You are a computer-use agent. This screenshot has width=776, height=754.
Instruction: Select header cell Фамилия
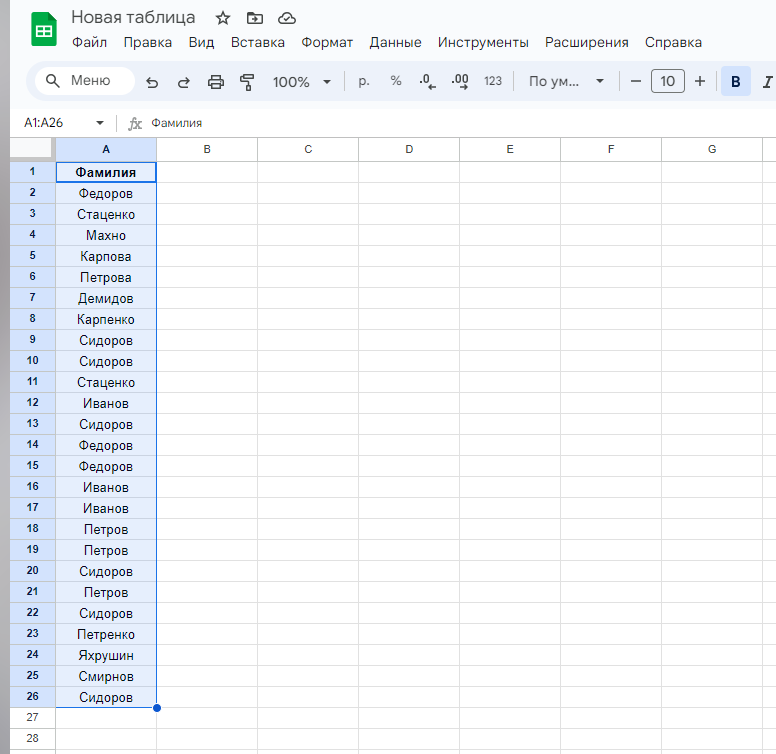click(x=106, y=172)
